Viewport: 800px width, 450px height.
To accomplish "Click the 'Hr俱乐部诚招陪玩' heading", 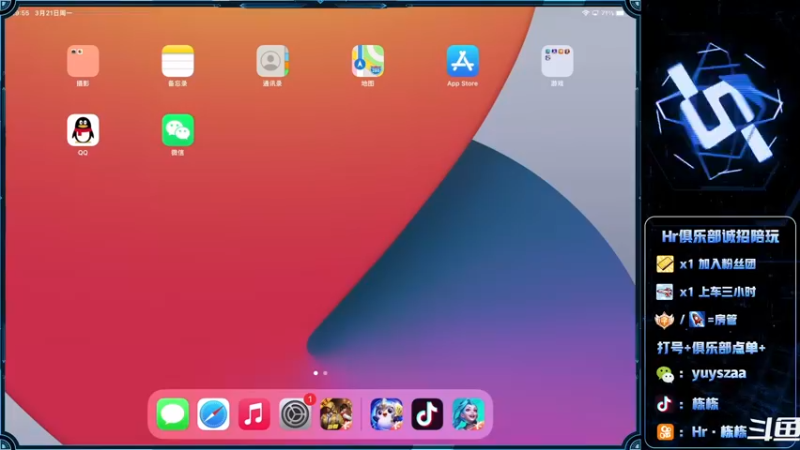I will coord(720,237).
